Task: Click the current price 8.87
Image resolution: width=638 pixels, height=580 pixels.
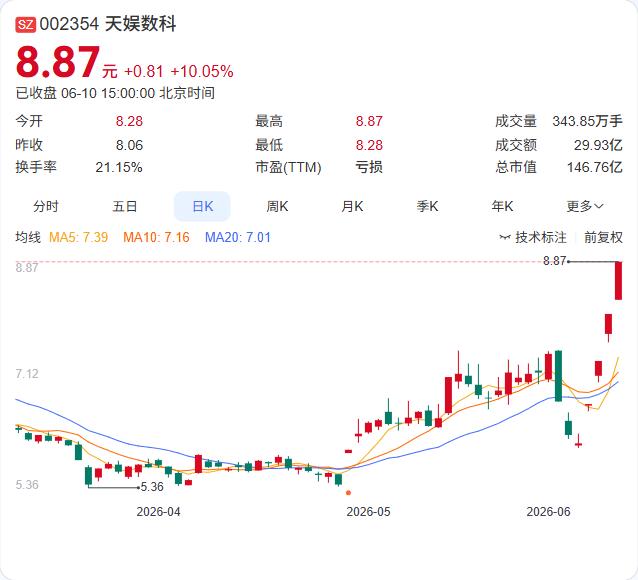Action: coord(58,62)
